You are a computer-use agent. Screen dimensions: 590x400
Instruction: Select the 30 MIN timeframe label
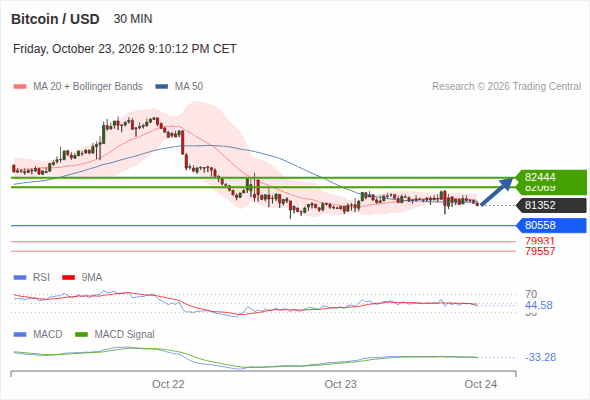click(x=133, y=19)
